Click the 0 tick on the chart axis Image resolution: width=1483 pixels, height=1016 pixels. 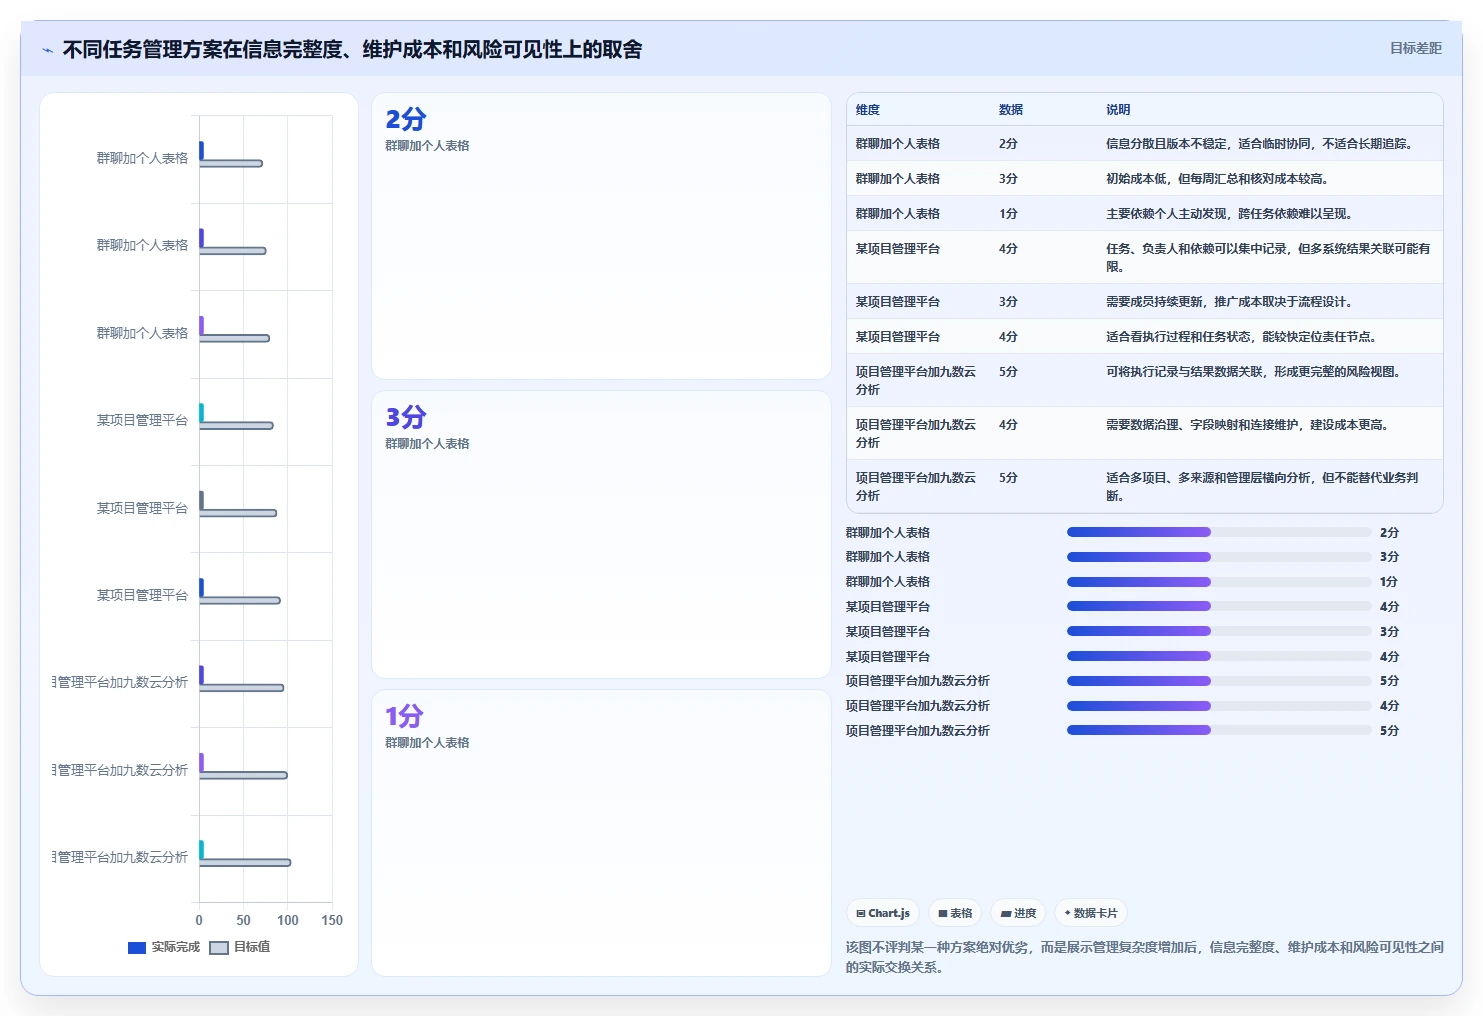199,920
